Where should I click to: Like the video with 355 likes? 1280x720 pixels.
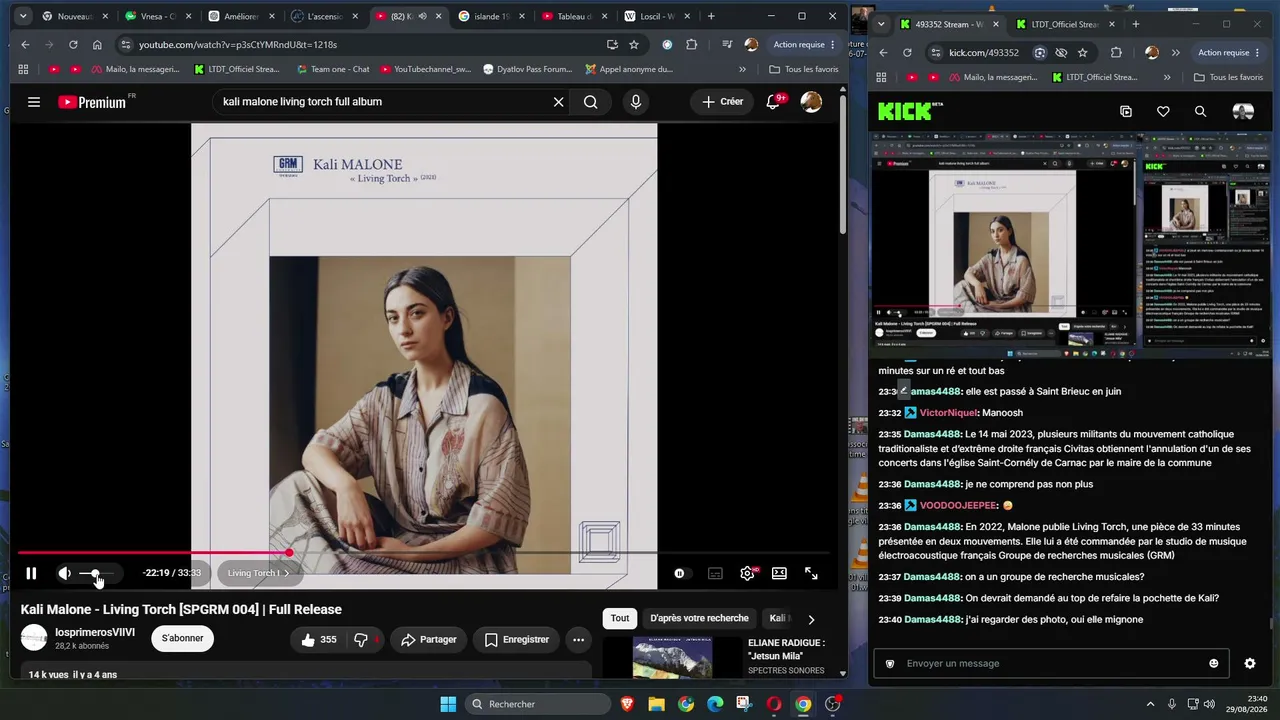(x=319, y=640)
